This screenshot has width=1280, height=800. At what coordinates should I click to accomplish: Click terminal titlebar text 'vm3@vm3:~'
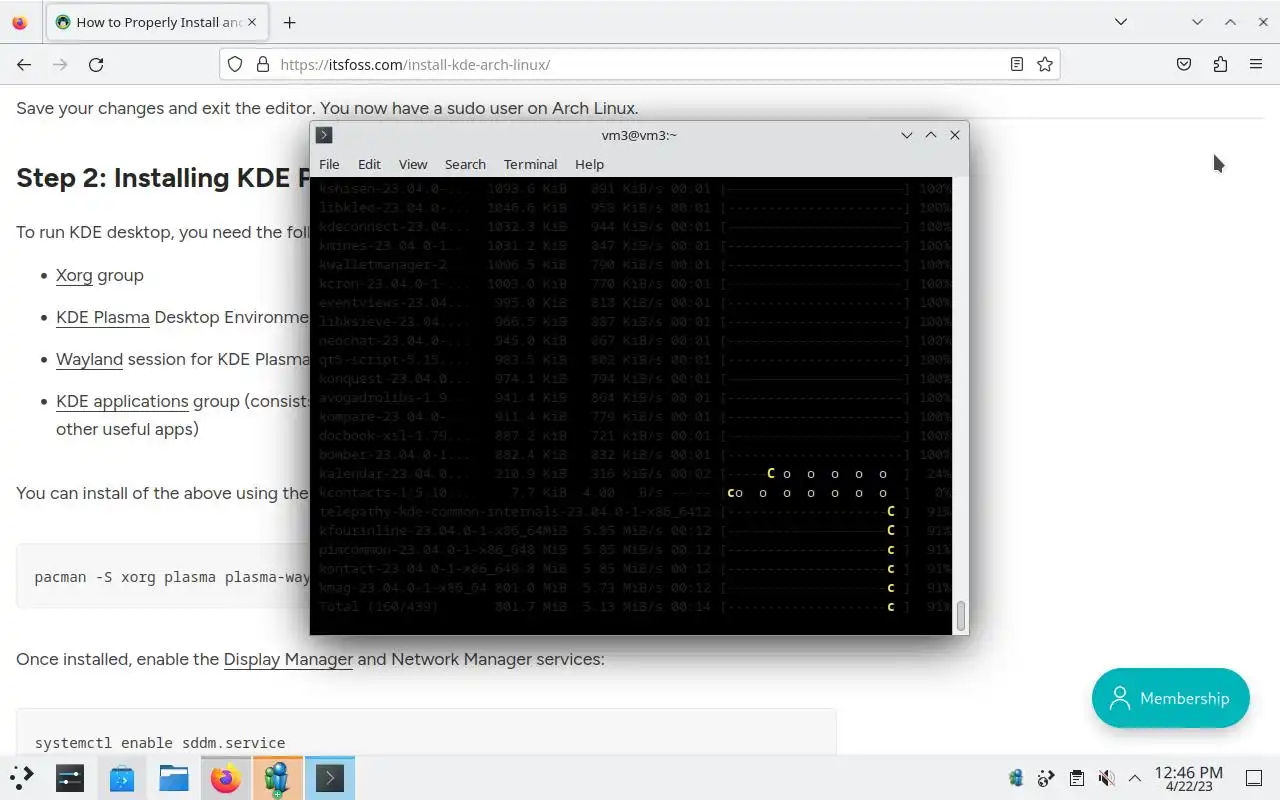click(639, 135)
